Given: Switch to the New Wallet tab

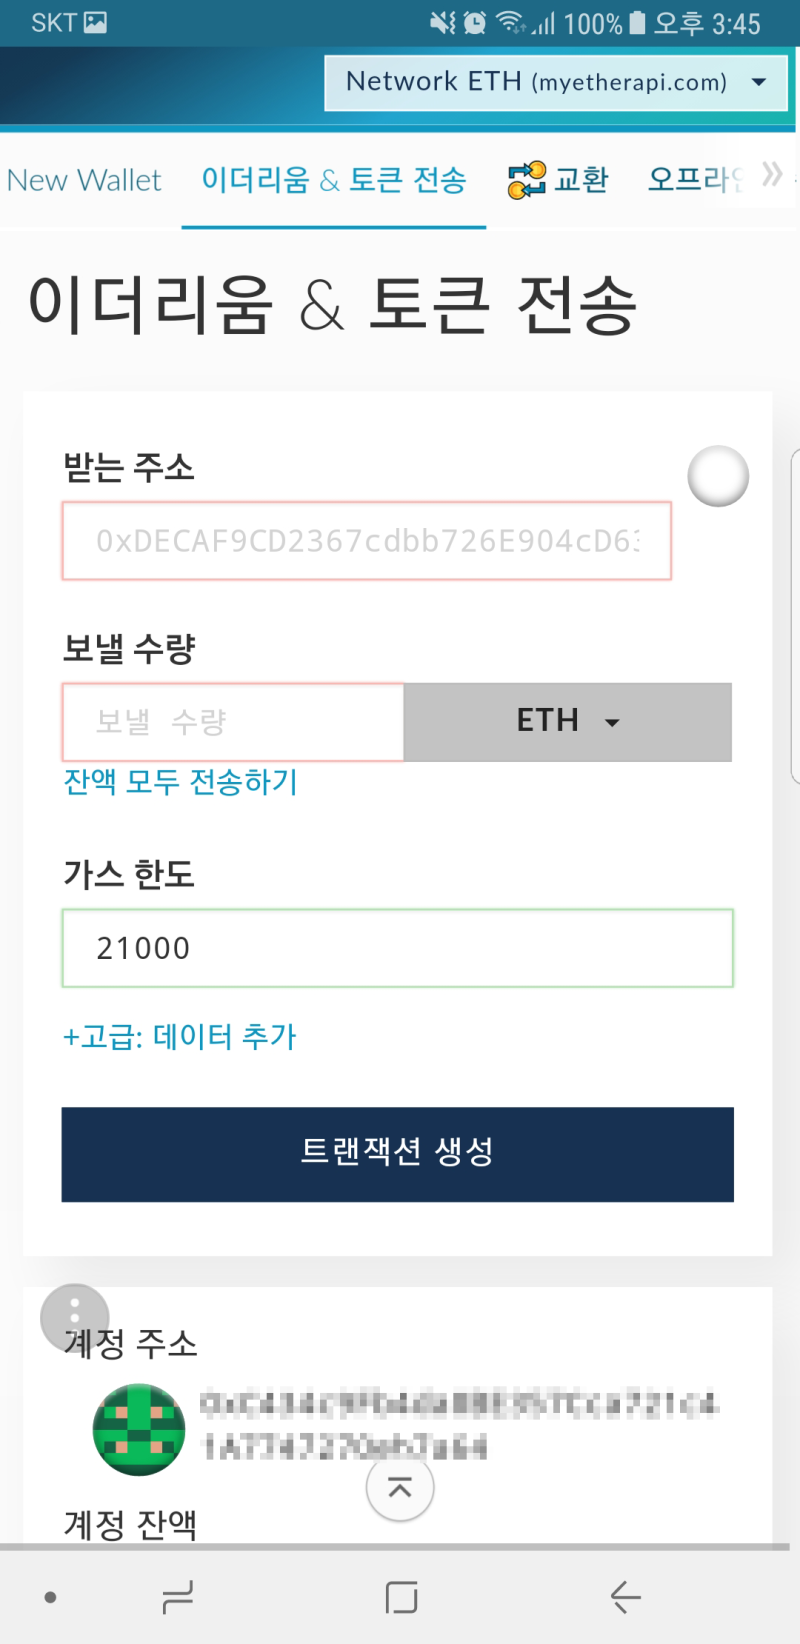Looking at the screenshot, I should click(x=84, y=180).
